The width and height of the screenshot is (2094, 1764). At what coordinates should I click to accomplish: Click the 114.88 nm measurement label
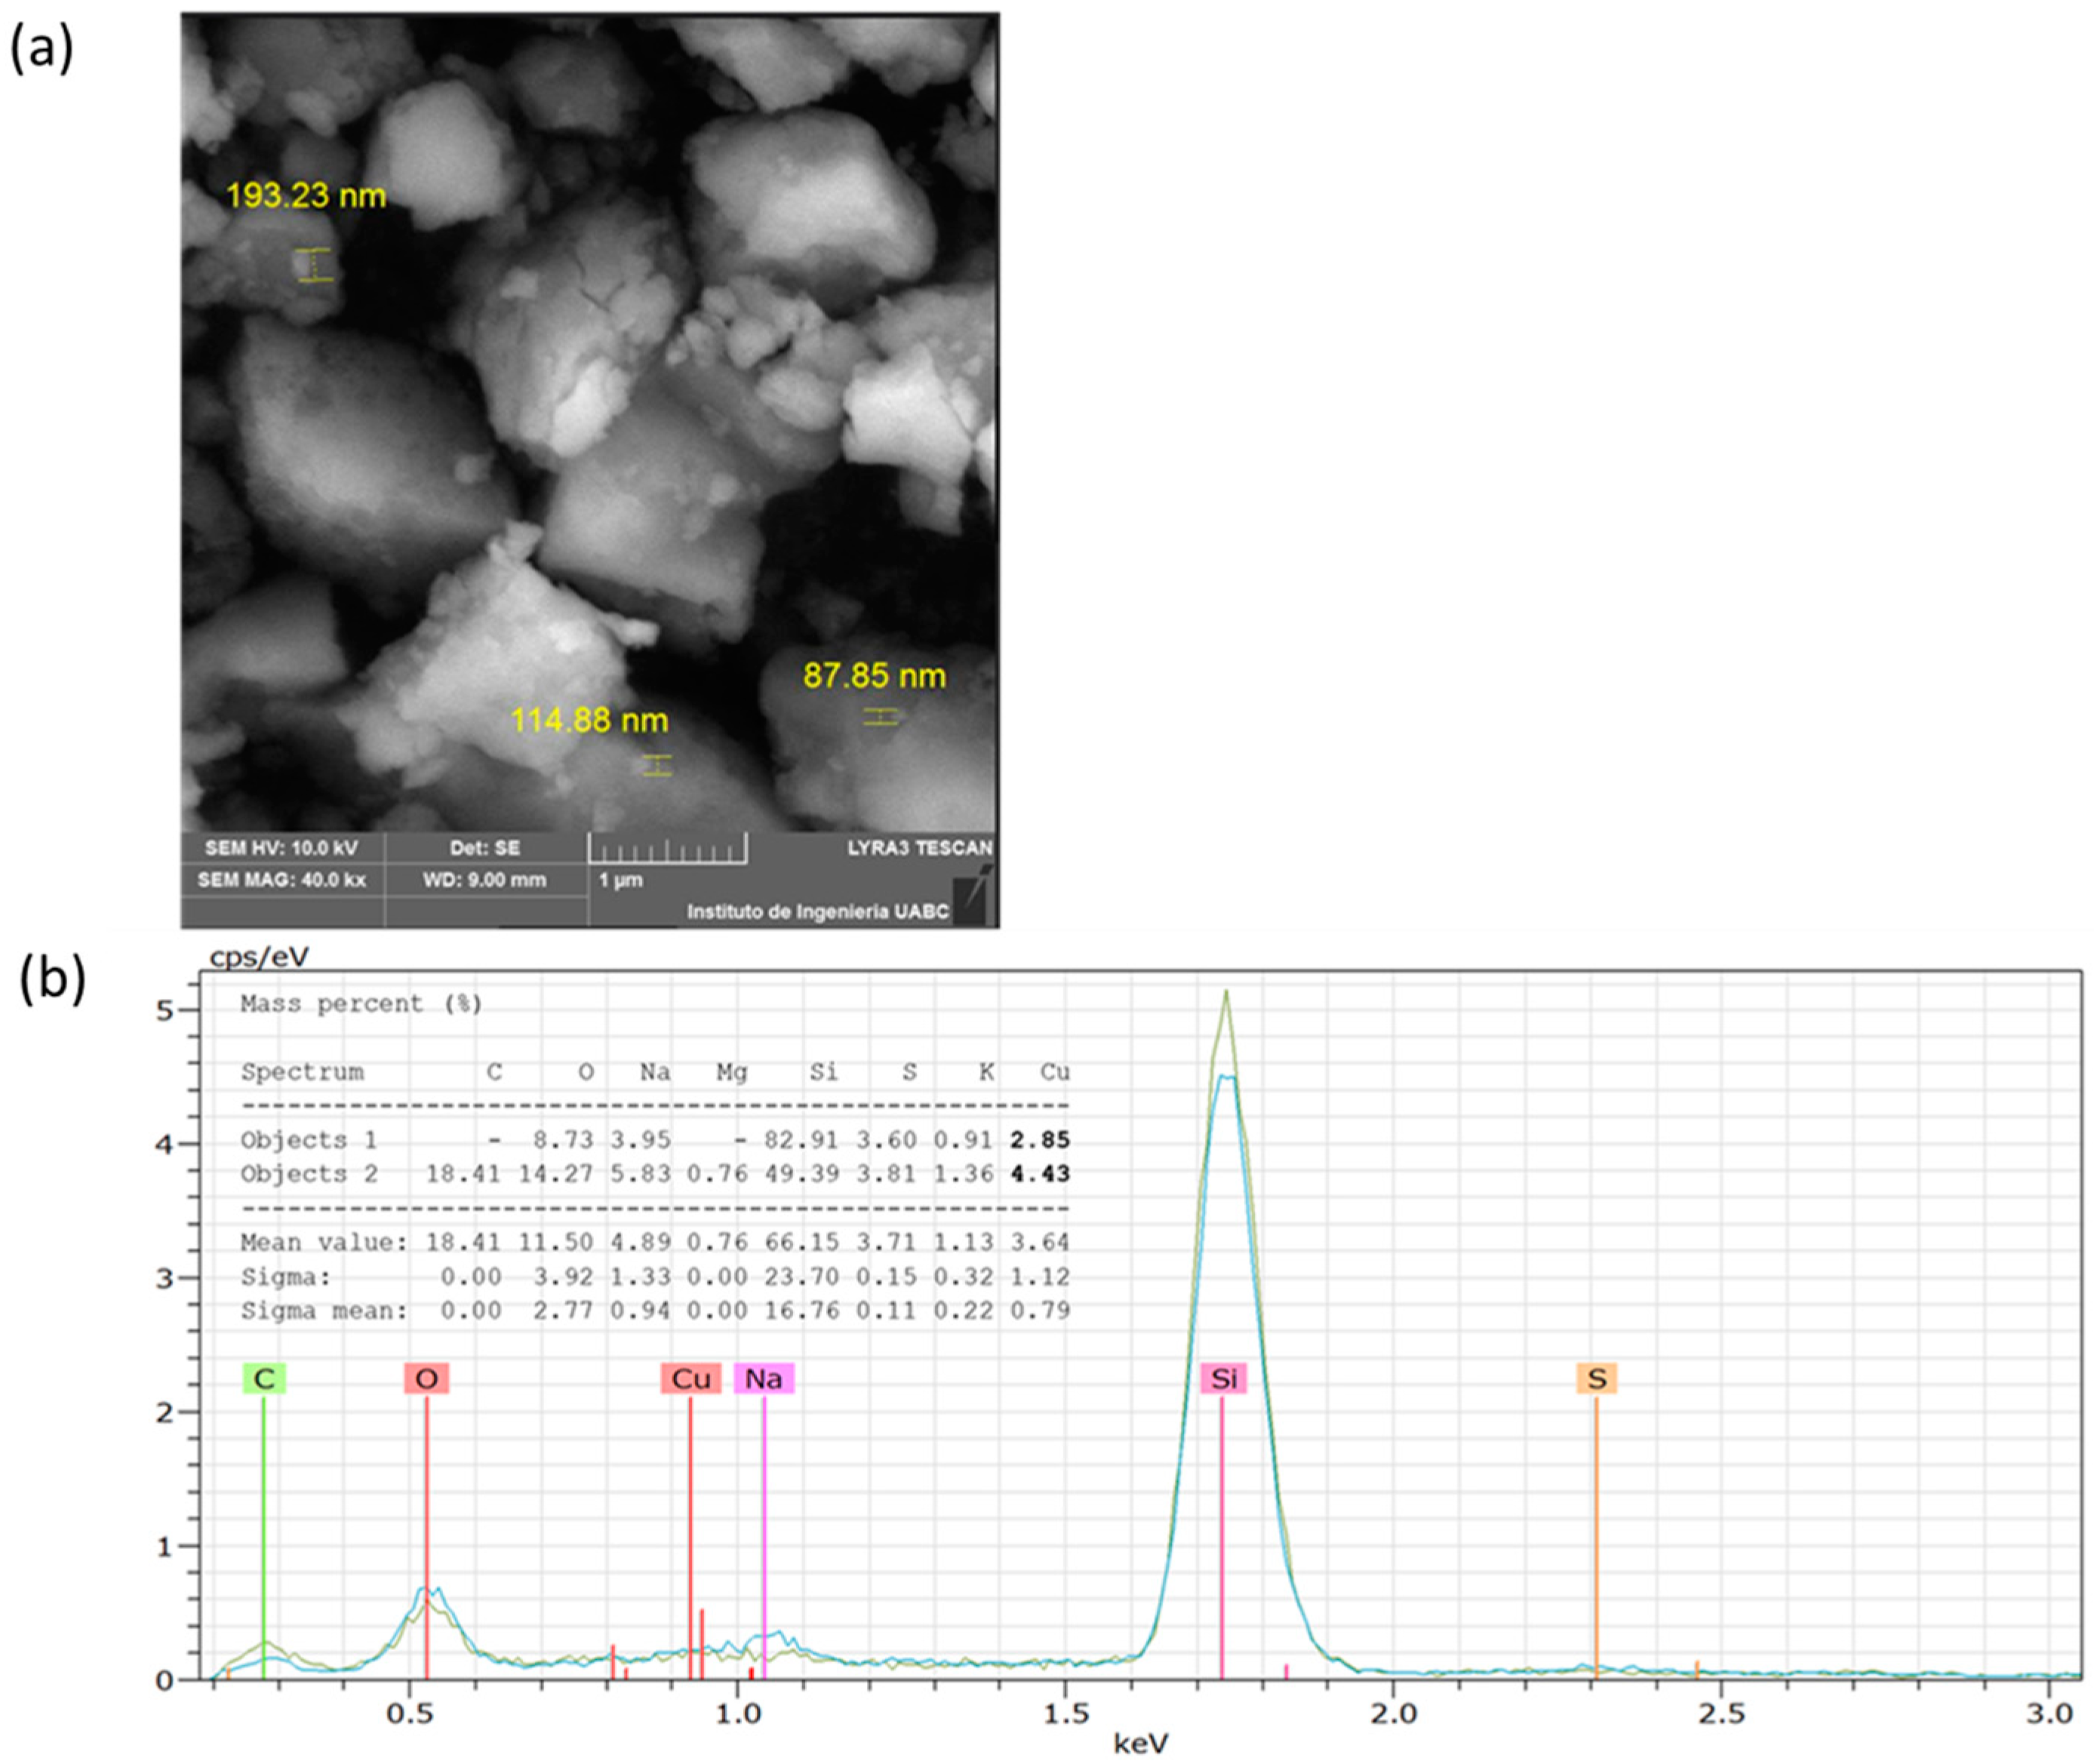[589, 720]
